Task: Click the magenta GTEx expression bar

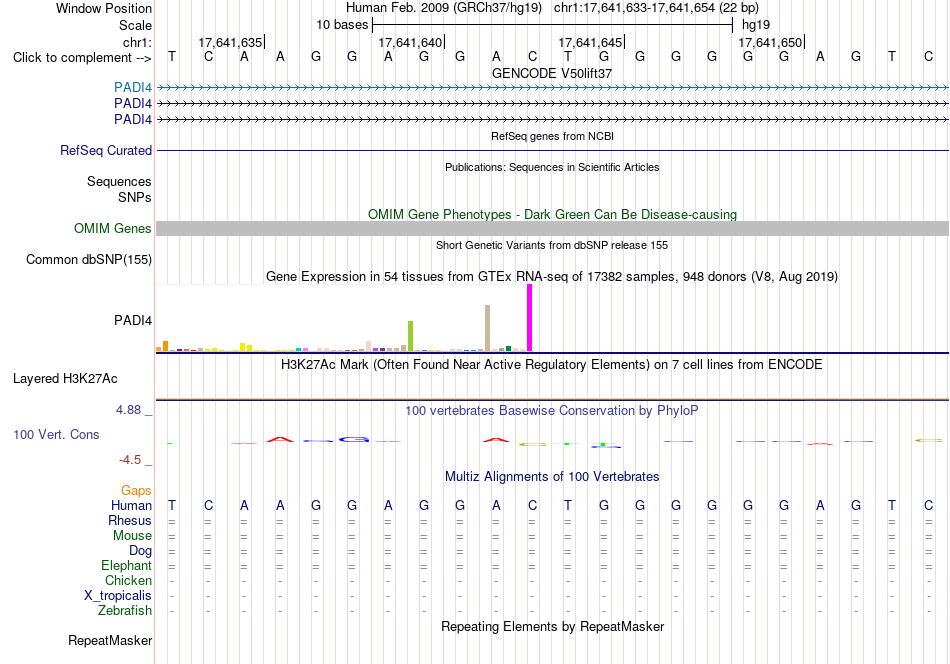Action: 530,317
